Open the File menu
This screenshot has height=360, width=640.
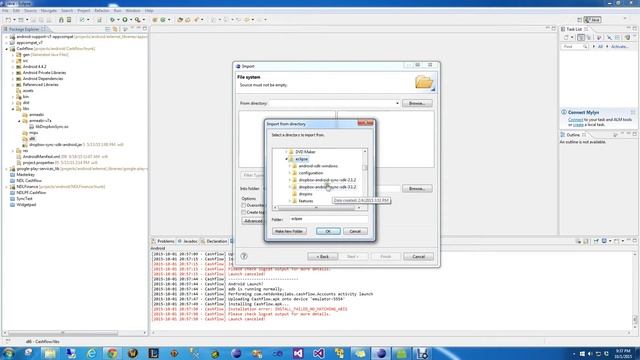tap(5, 11)
